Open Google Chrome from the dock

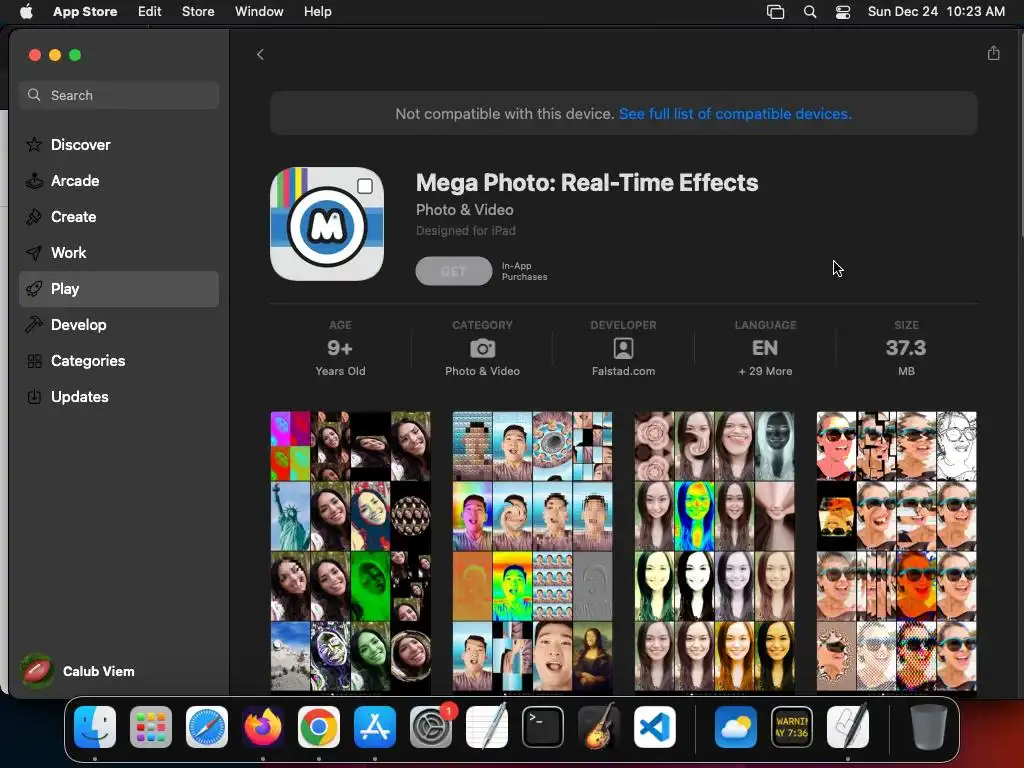[319, 727]
